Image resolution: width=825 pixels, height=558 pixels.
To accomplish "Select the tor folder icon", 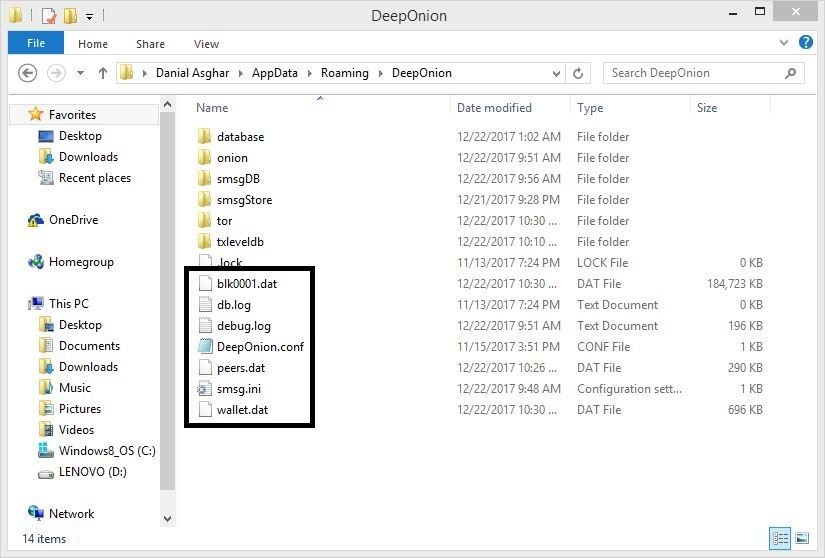I will point(205,220).
